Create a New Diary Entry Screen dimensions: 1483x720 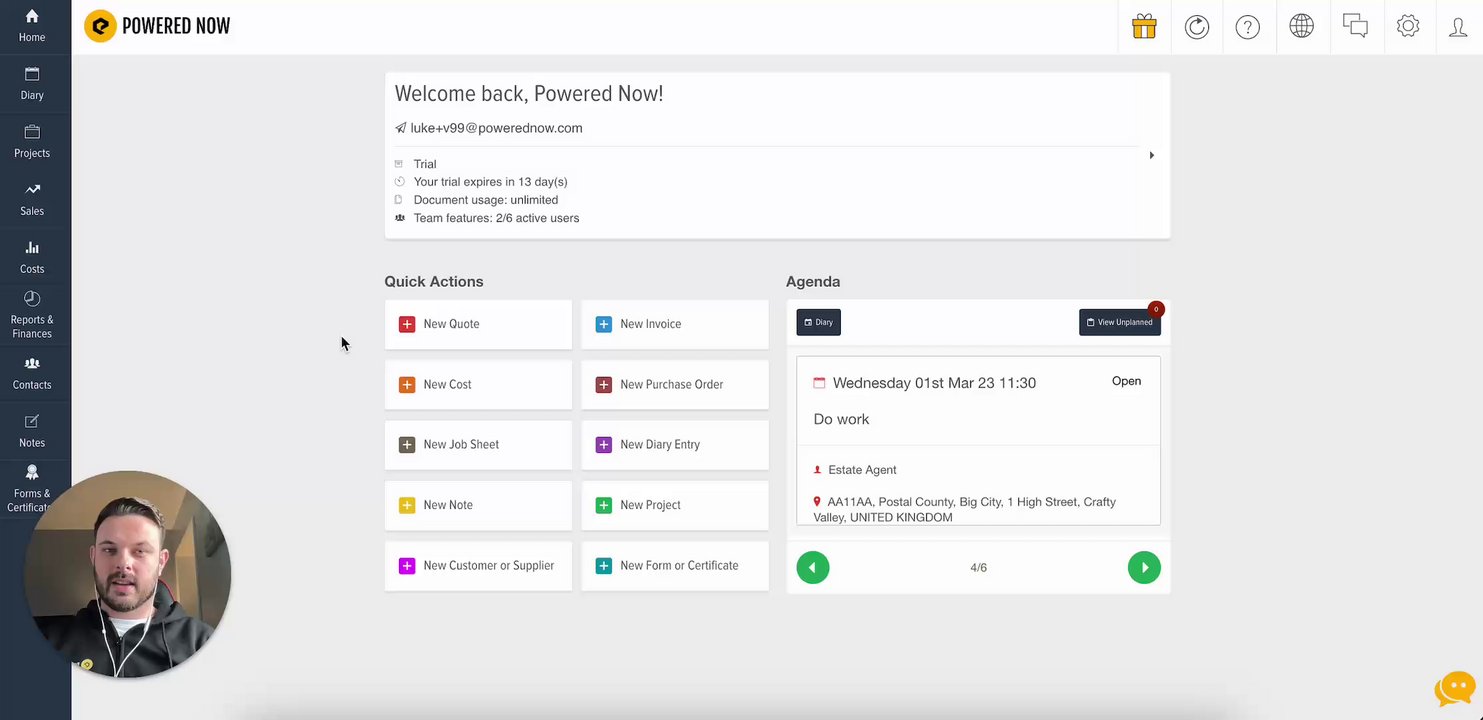click(675, 445)
